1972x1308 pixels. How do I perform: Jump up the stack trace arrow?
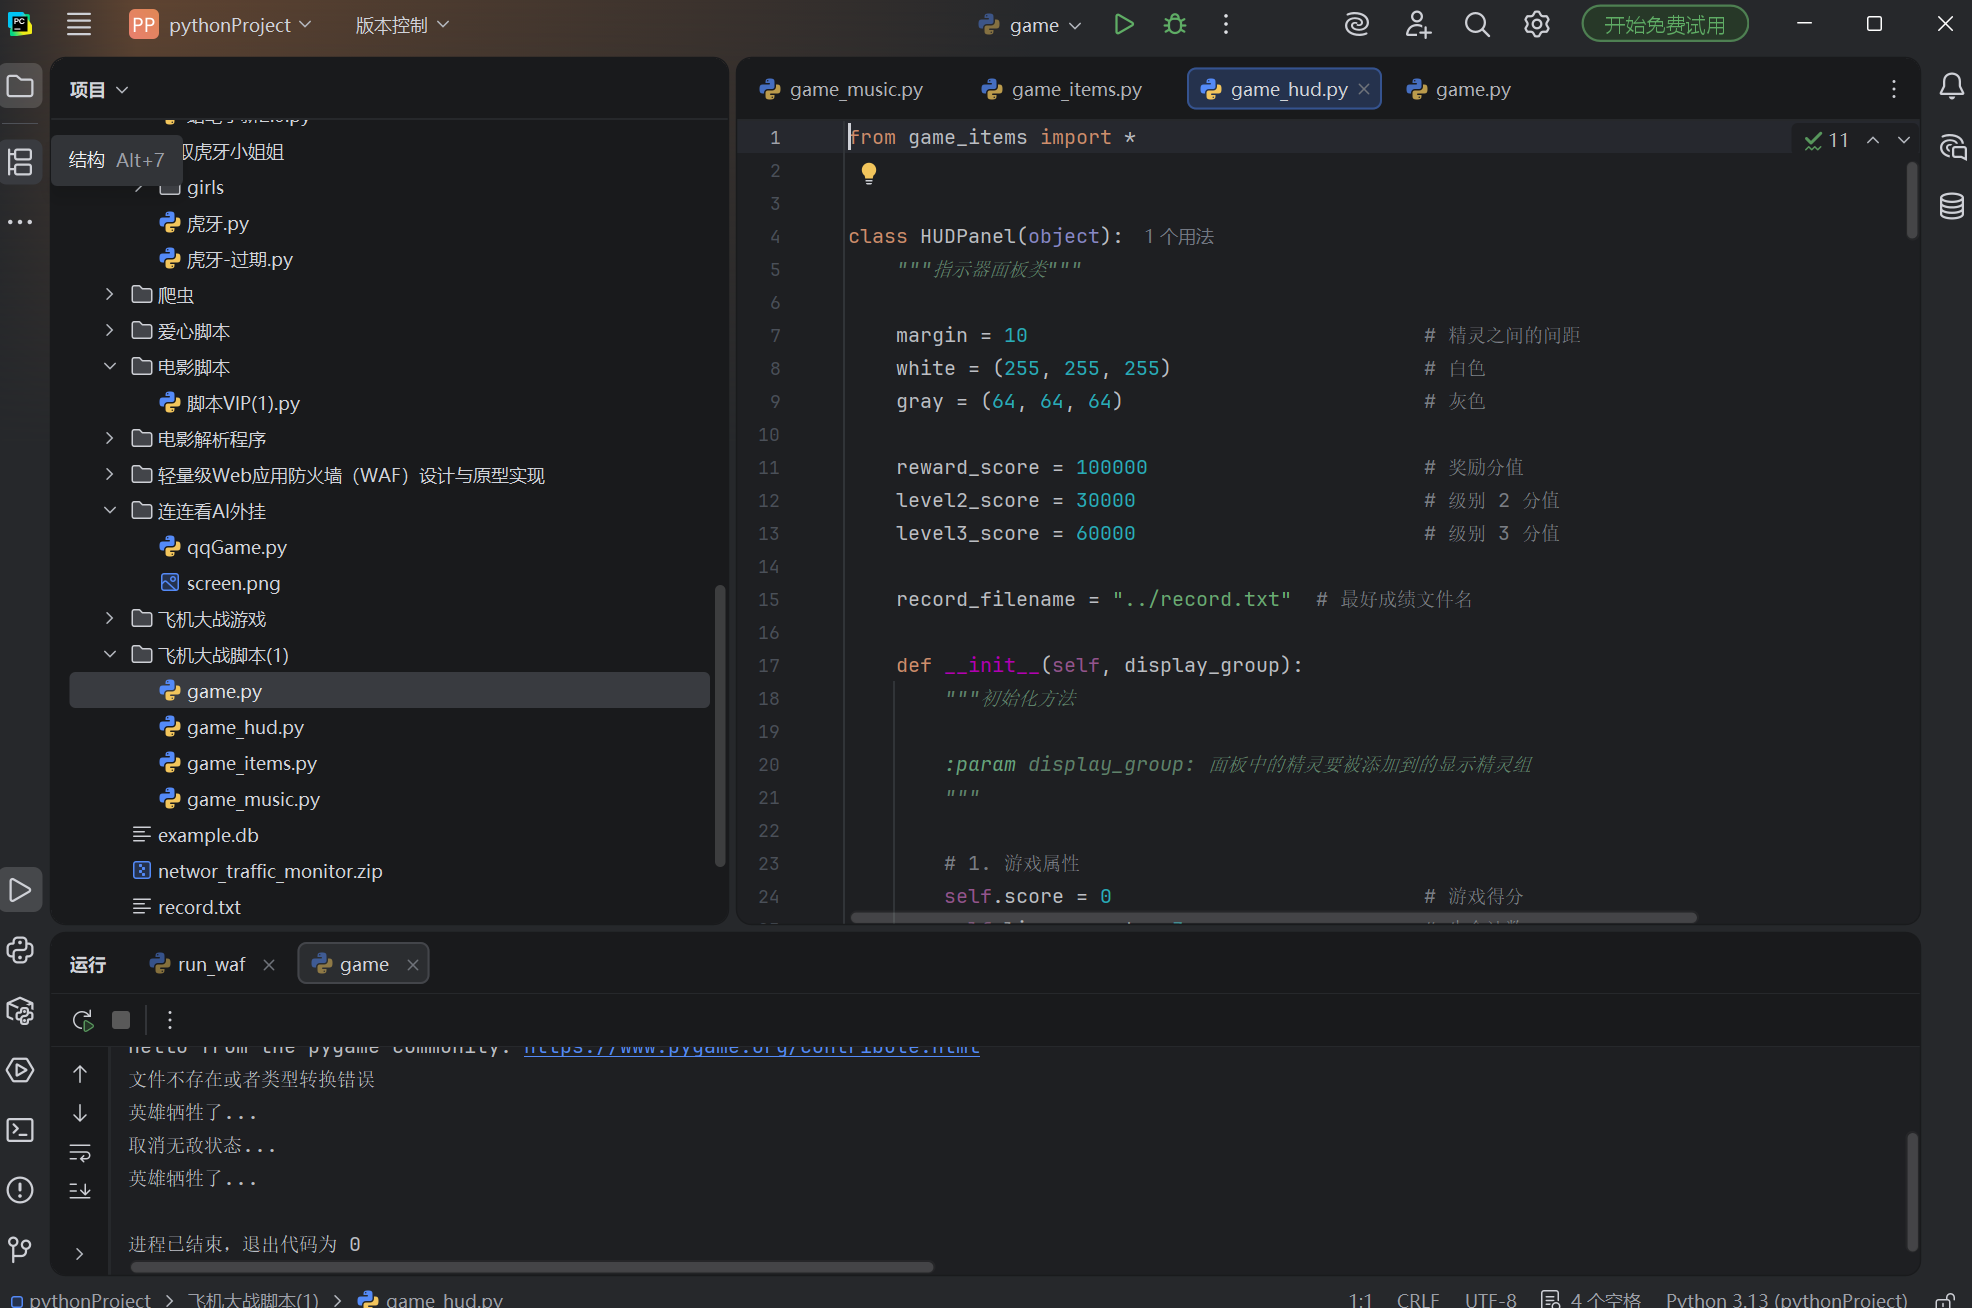coord(80,1074)
